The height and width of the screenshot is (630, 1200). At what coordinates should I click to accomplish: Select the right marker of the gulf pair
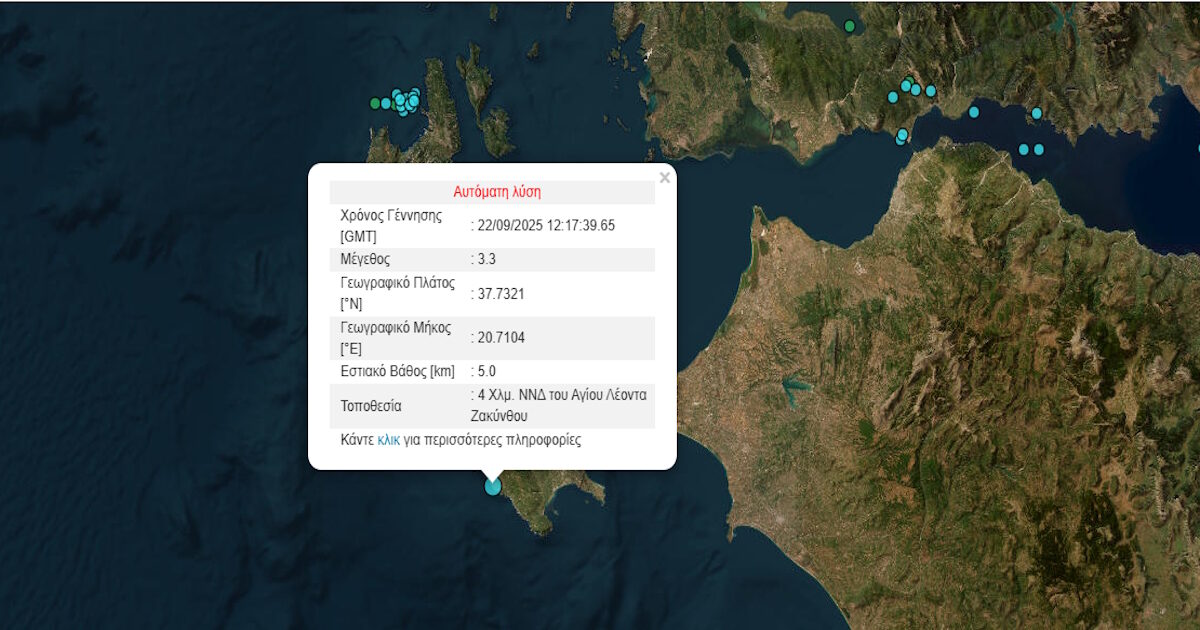[1038, 149]
